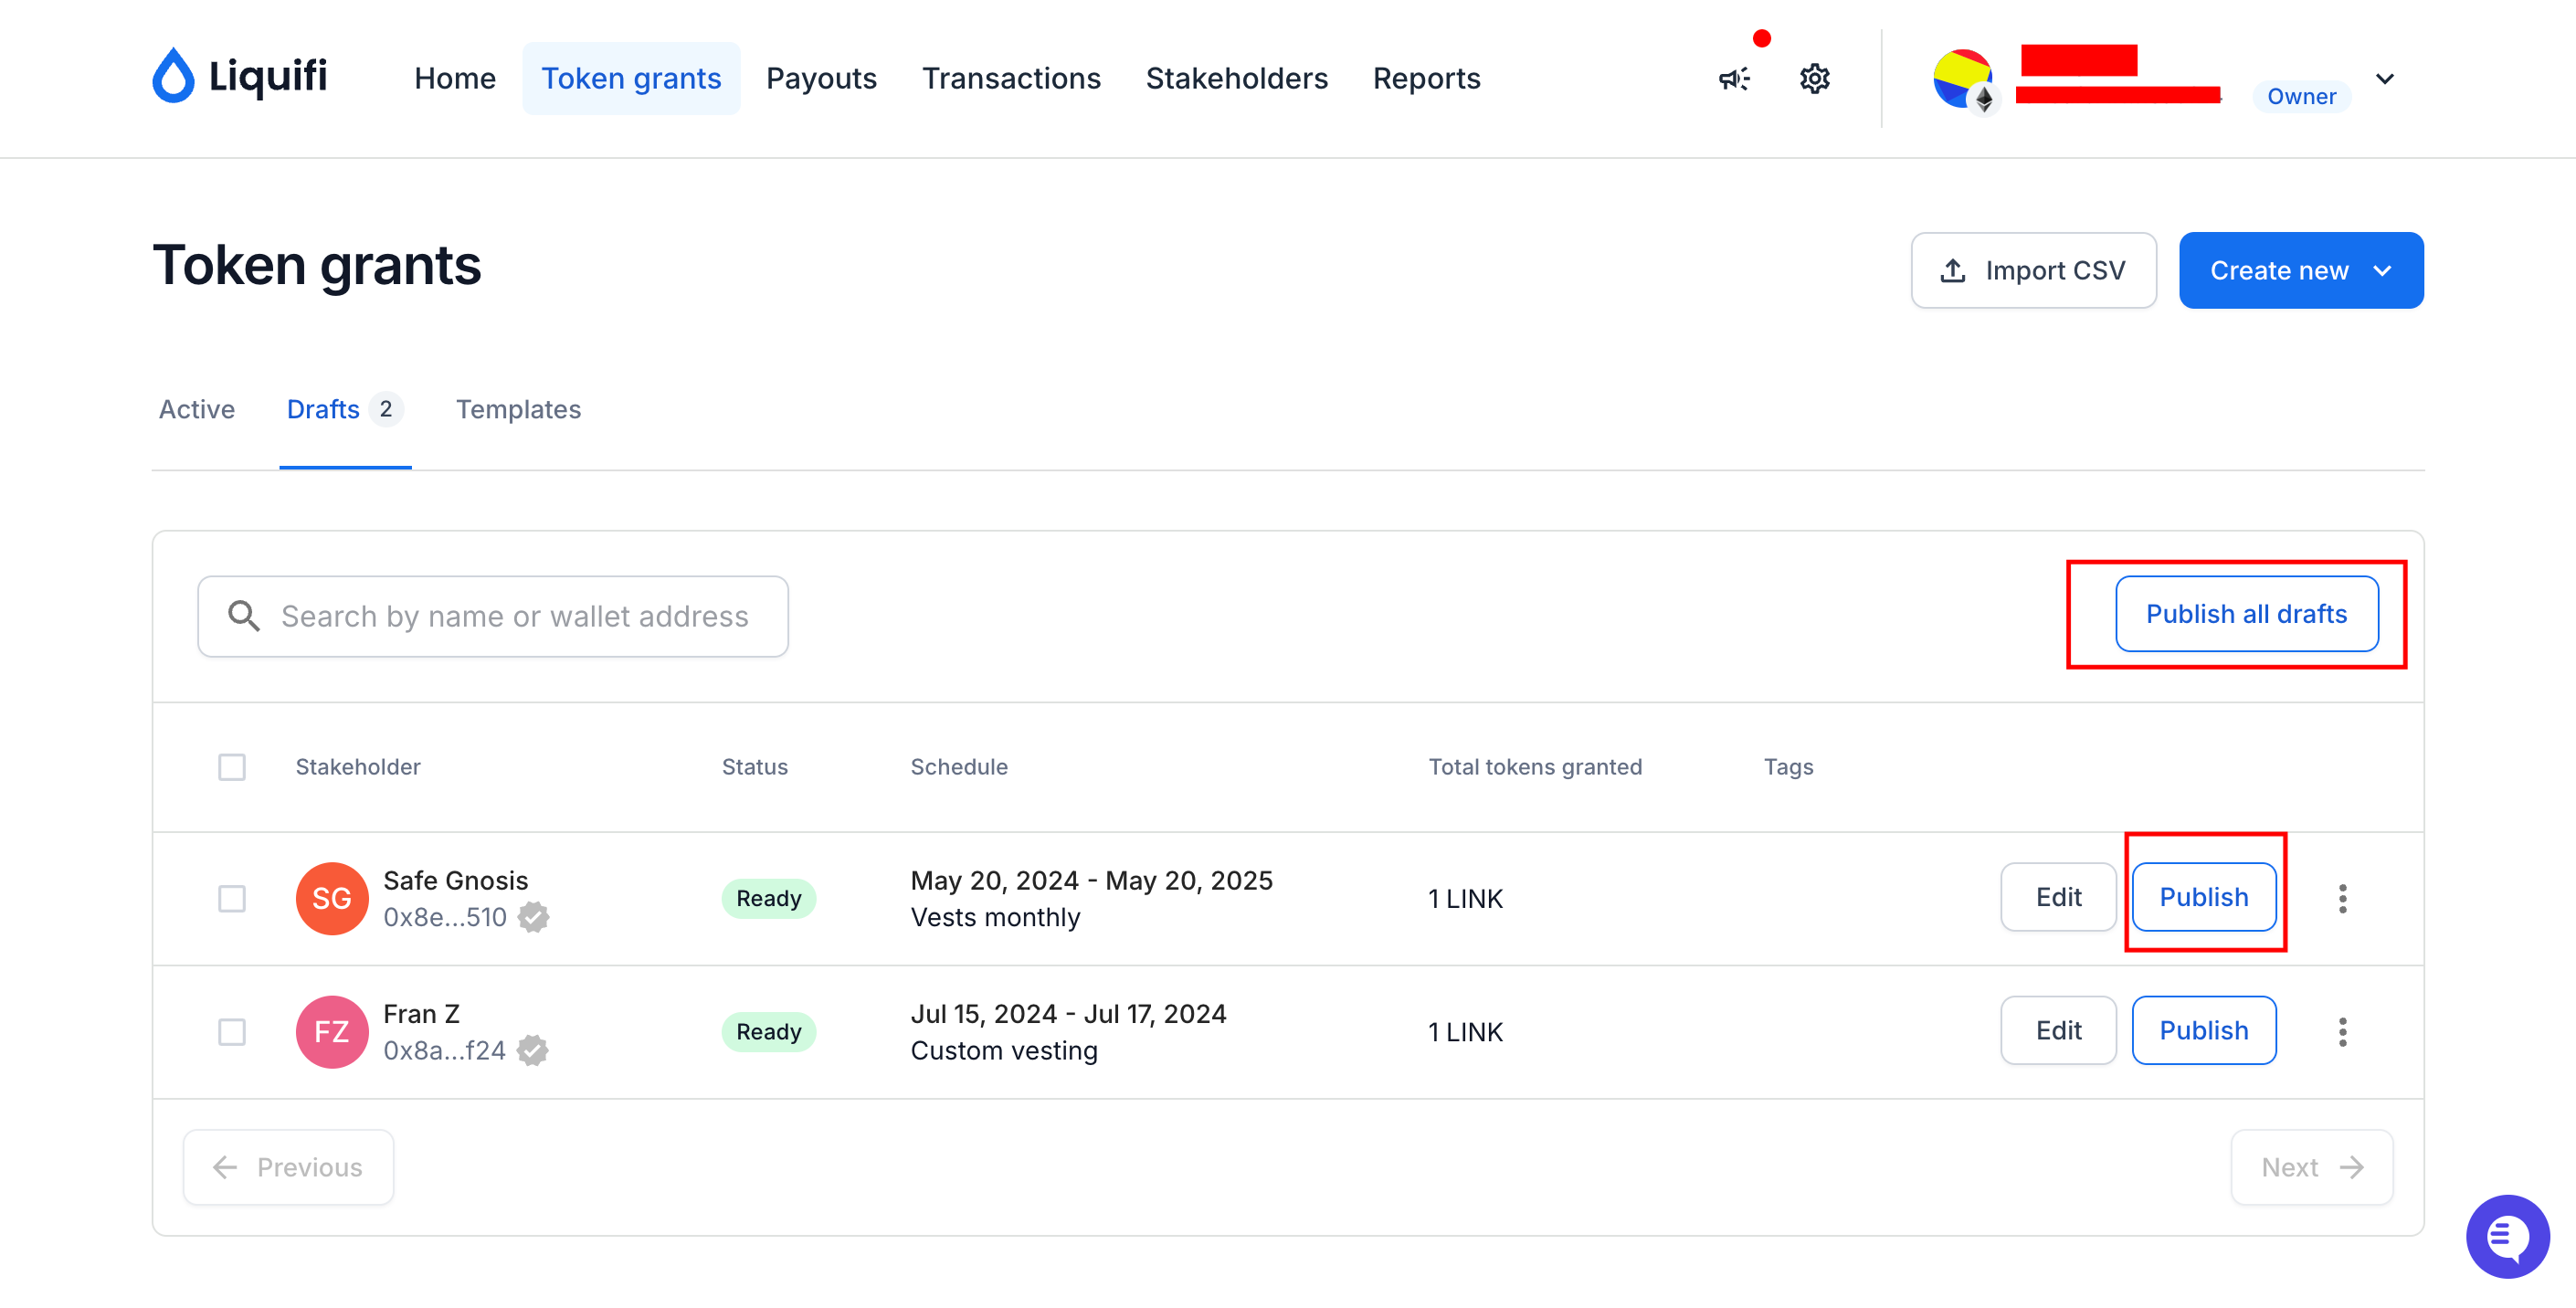Viewport: 2576px width, 1308px height.
Task: Open the Reports page
Action: [1426, 78]
